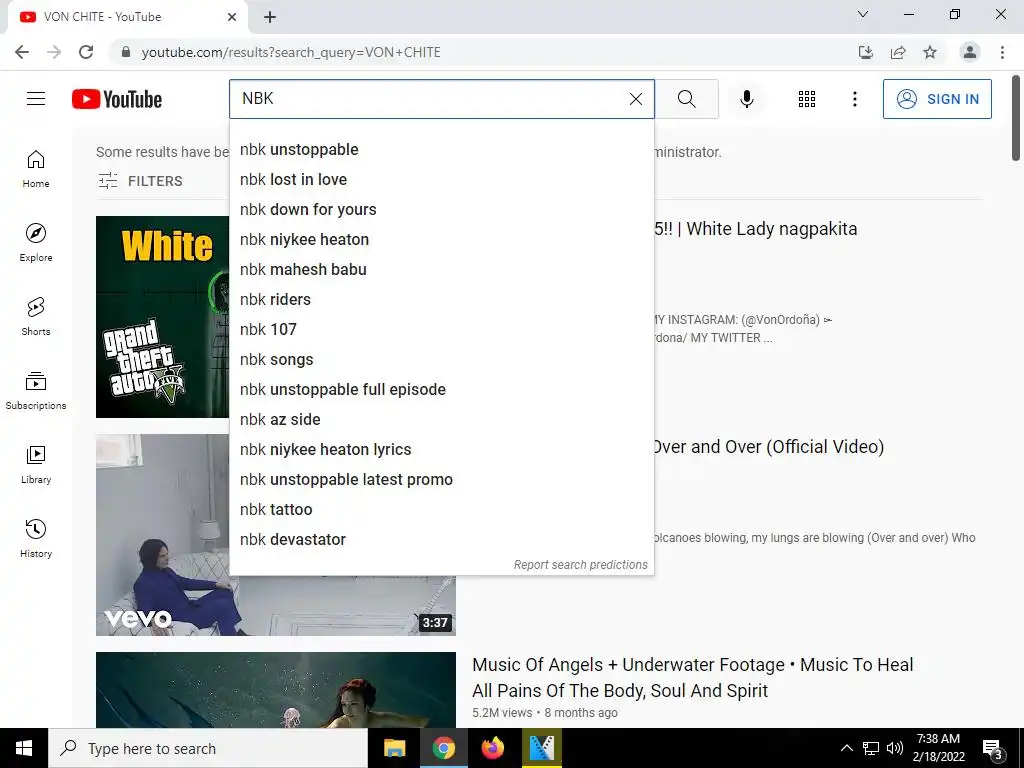
Task: Open the YouTube hamburger guide menu
Action: 36,99
